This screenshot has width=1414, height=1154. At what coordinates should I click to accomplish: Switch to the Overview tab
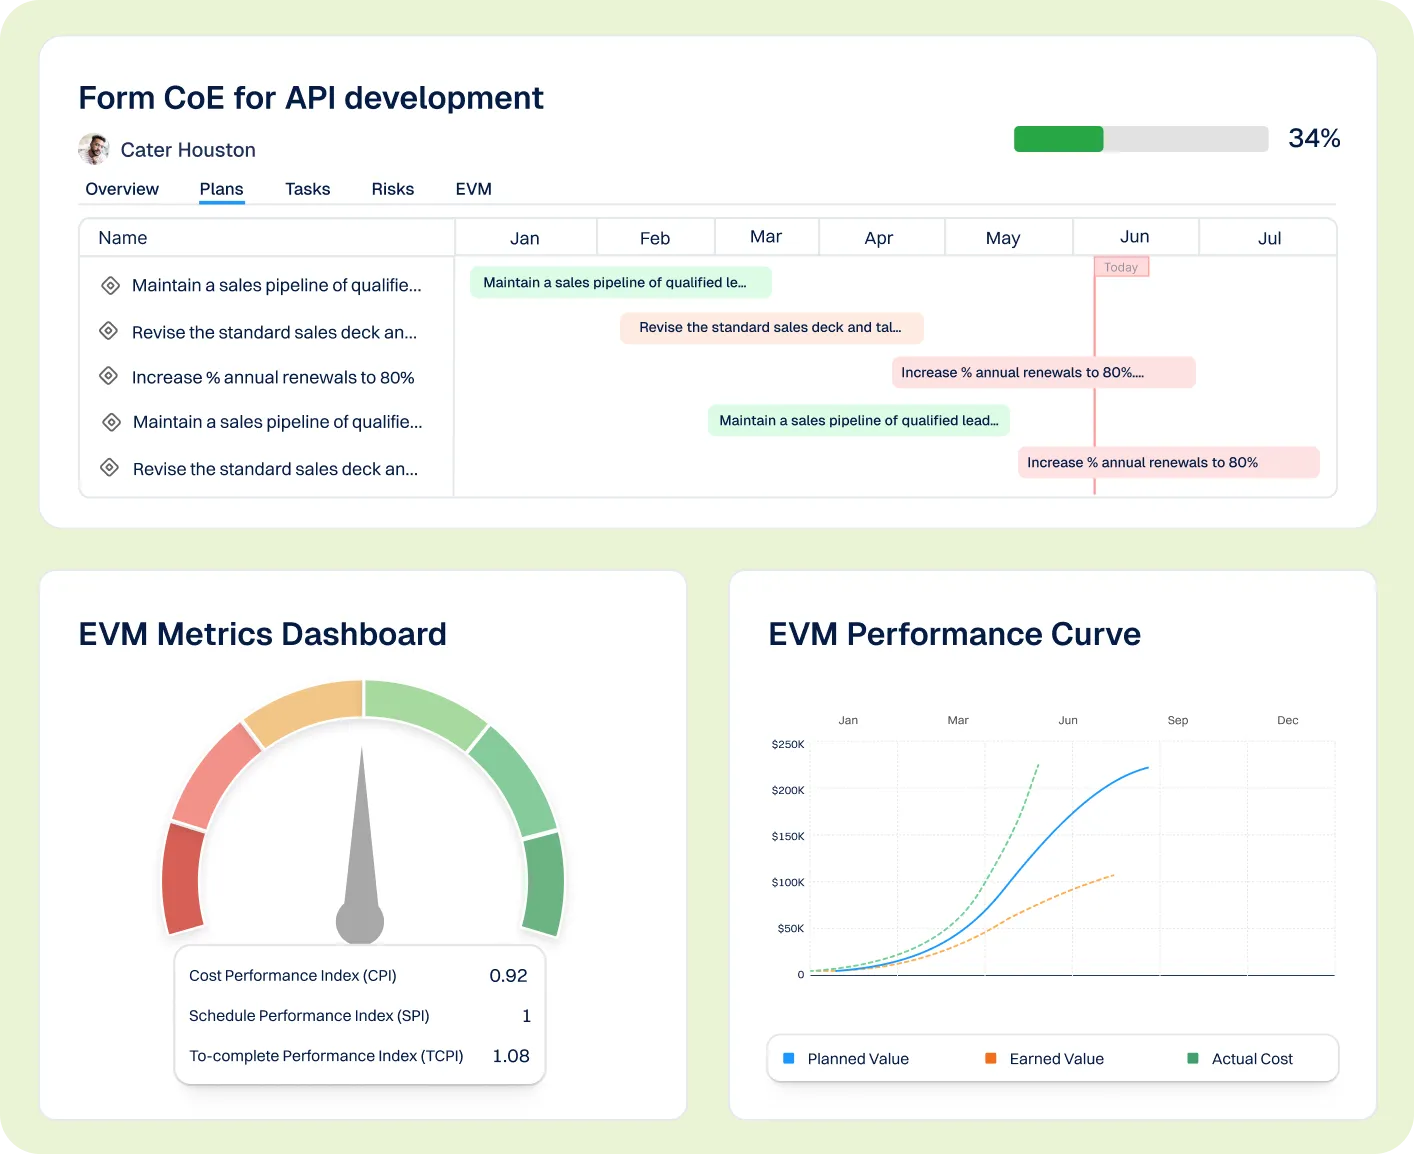(x=121, y=189)
